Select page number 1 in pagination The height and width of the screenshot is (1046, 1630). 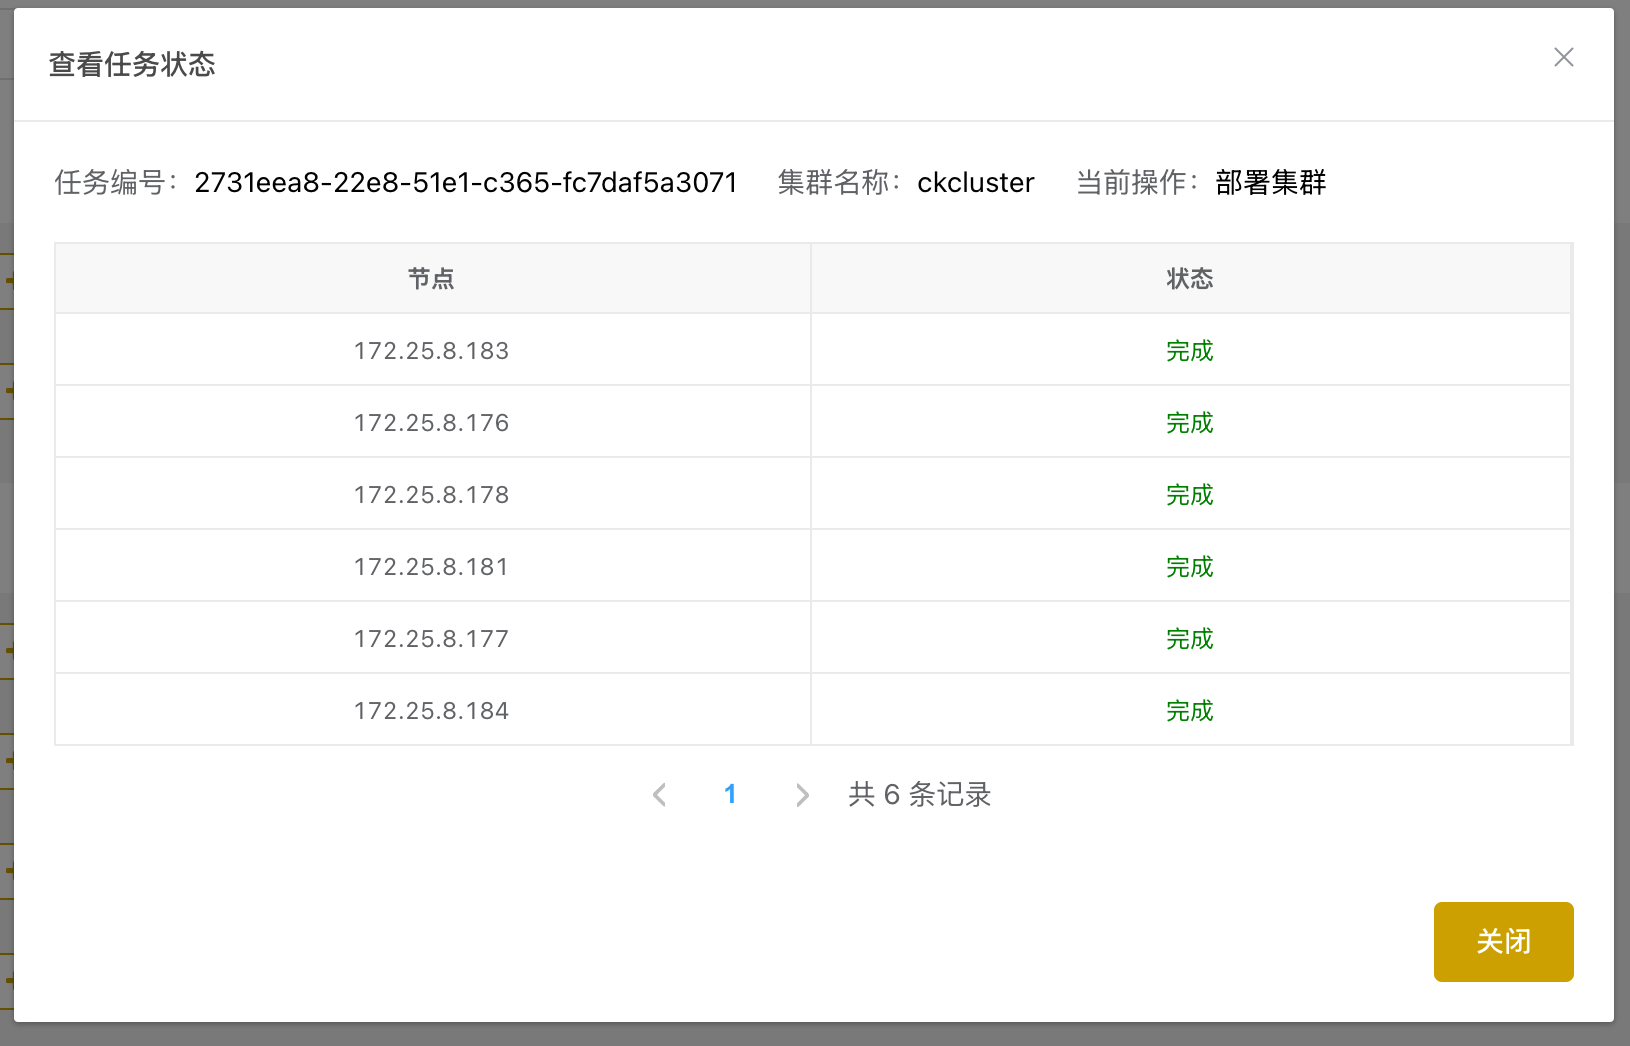730,795
